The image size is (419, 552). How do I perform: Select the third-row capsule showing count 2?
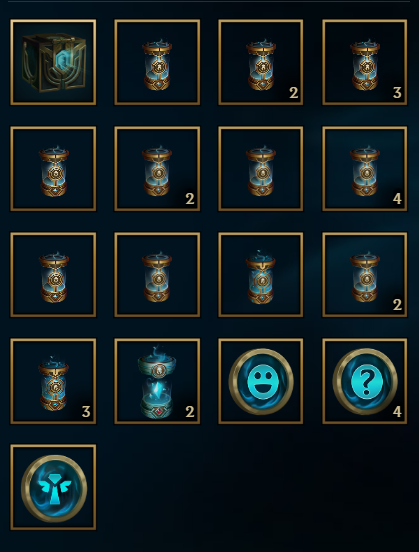click(x=365, y=275)
